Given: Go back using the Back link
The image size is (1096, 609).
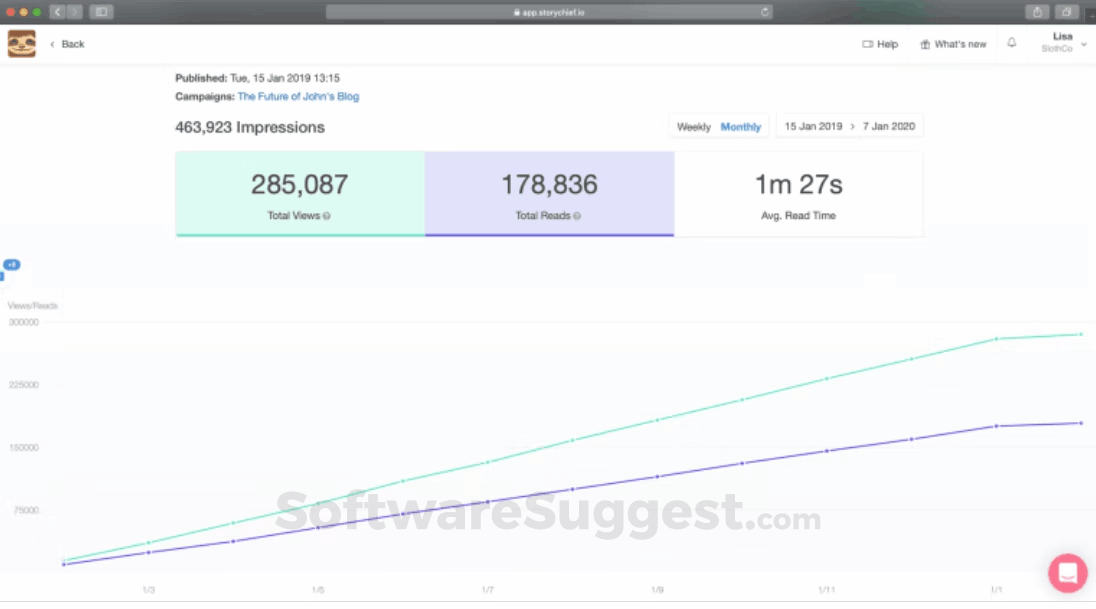Looking at the screenshot, I should pos(67,44).
